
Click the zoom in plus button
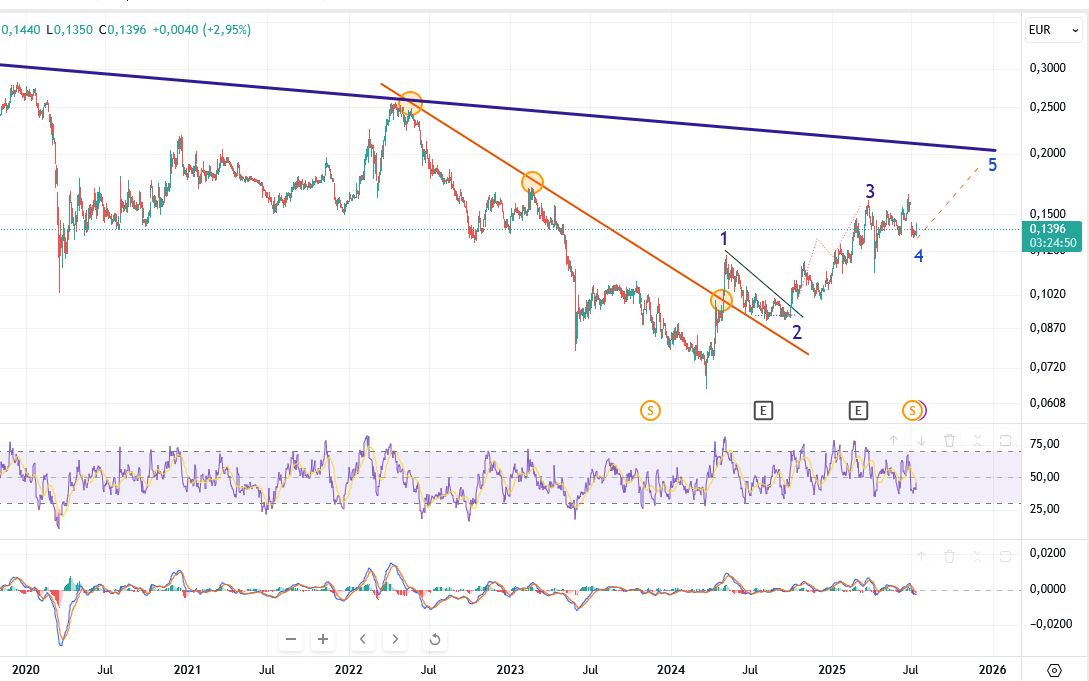click(x=323, y=639)
